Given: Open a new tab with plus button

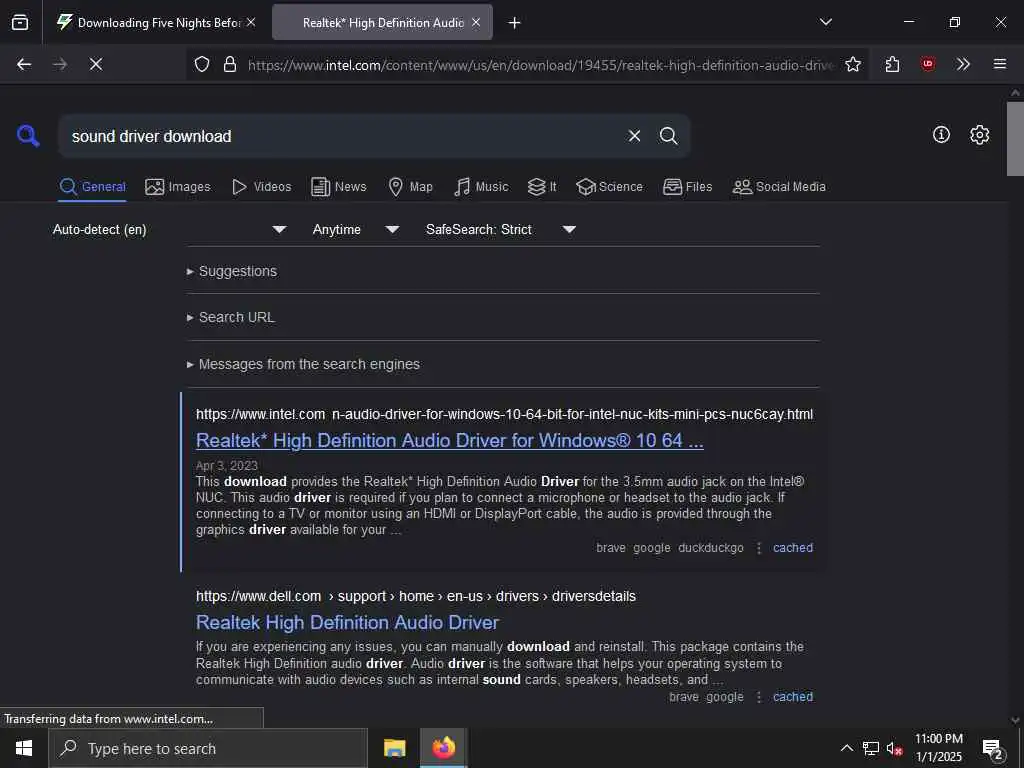Looking at the screenshot, I should click(515, 23).
